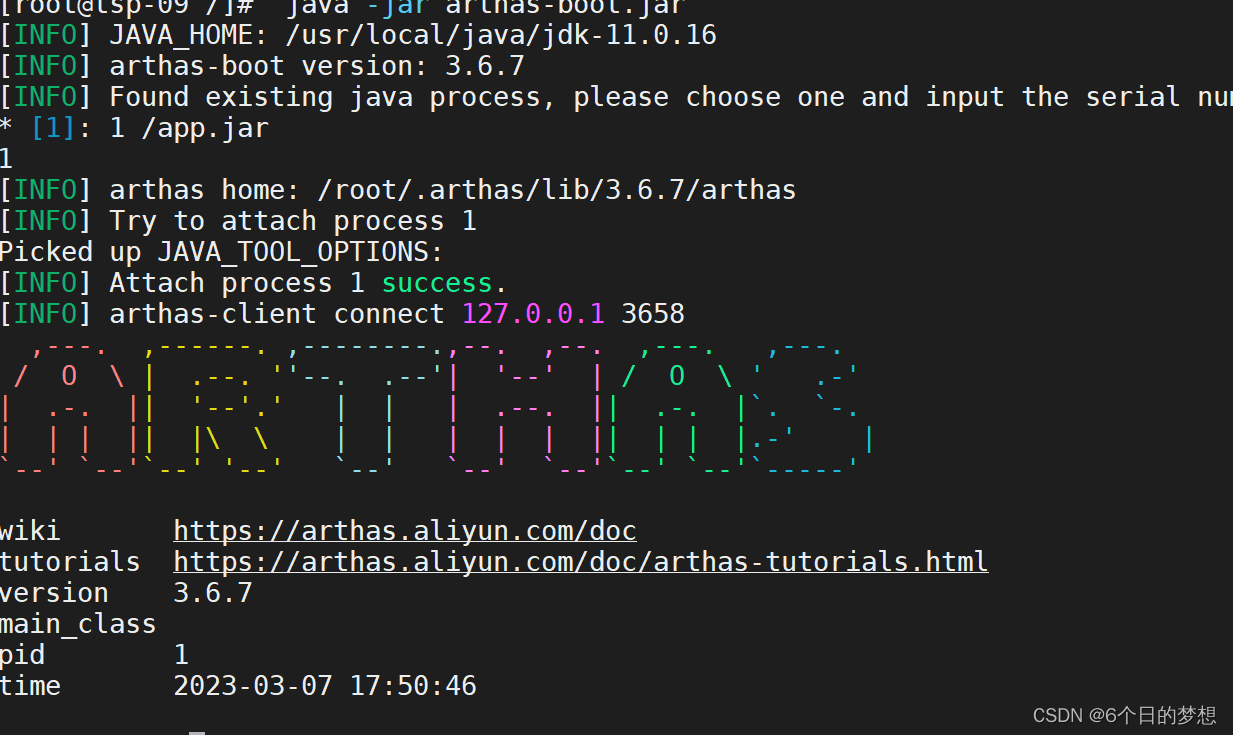Click the 'wiki' label
The width and height of the screenshot is (1233, 735).
click(30, 531)
